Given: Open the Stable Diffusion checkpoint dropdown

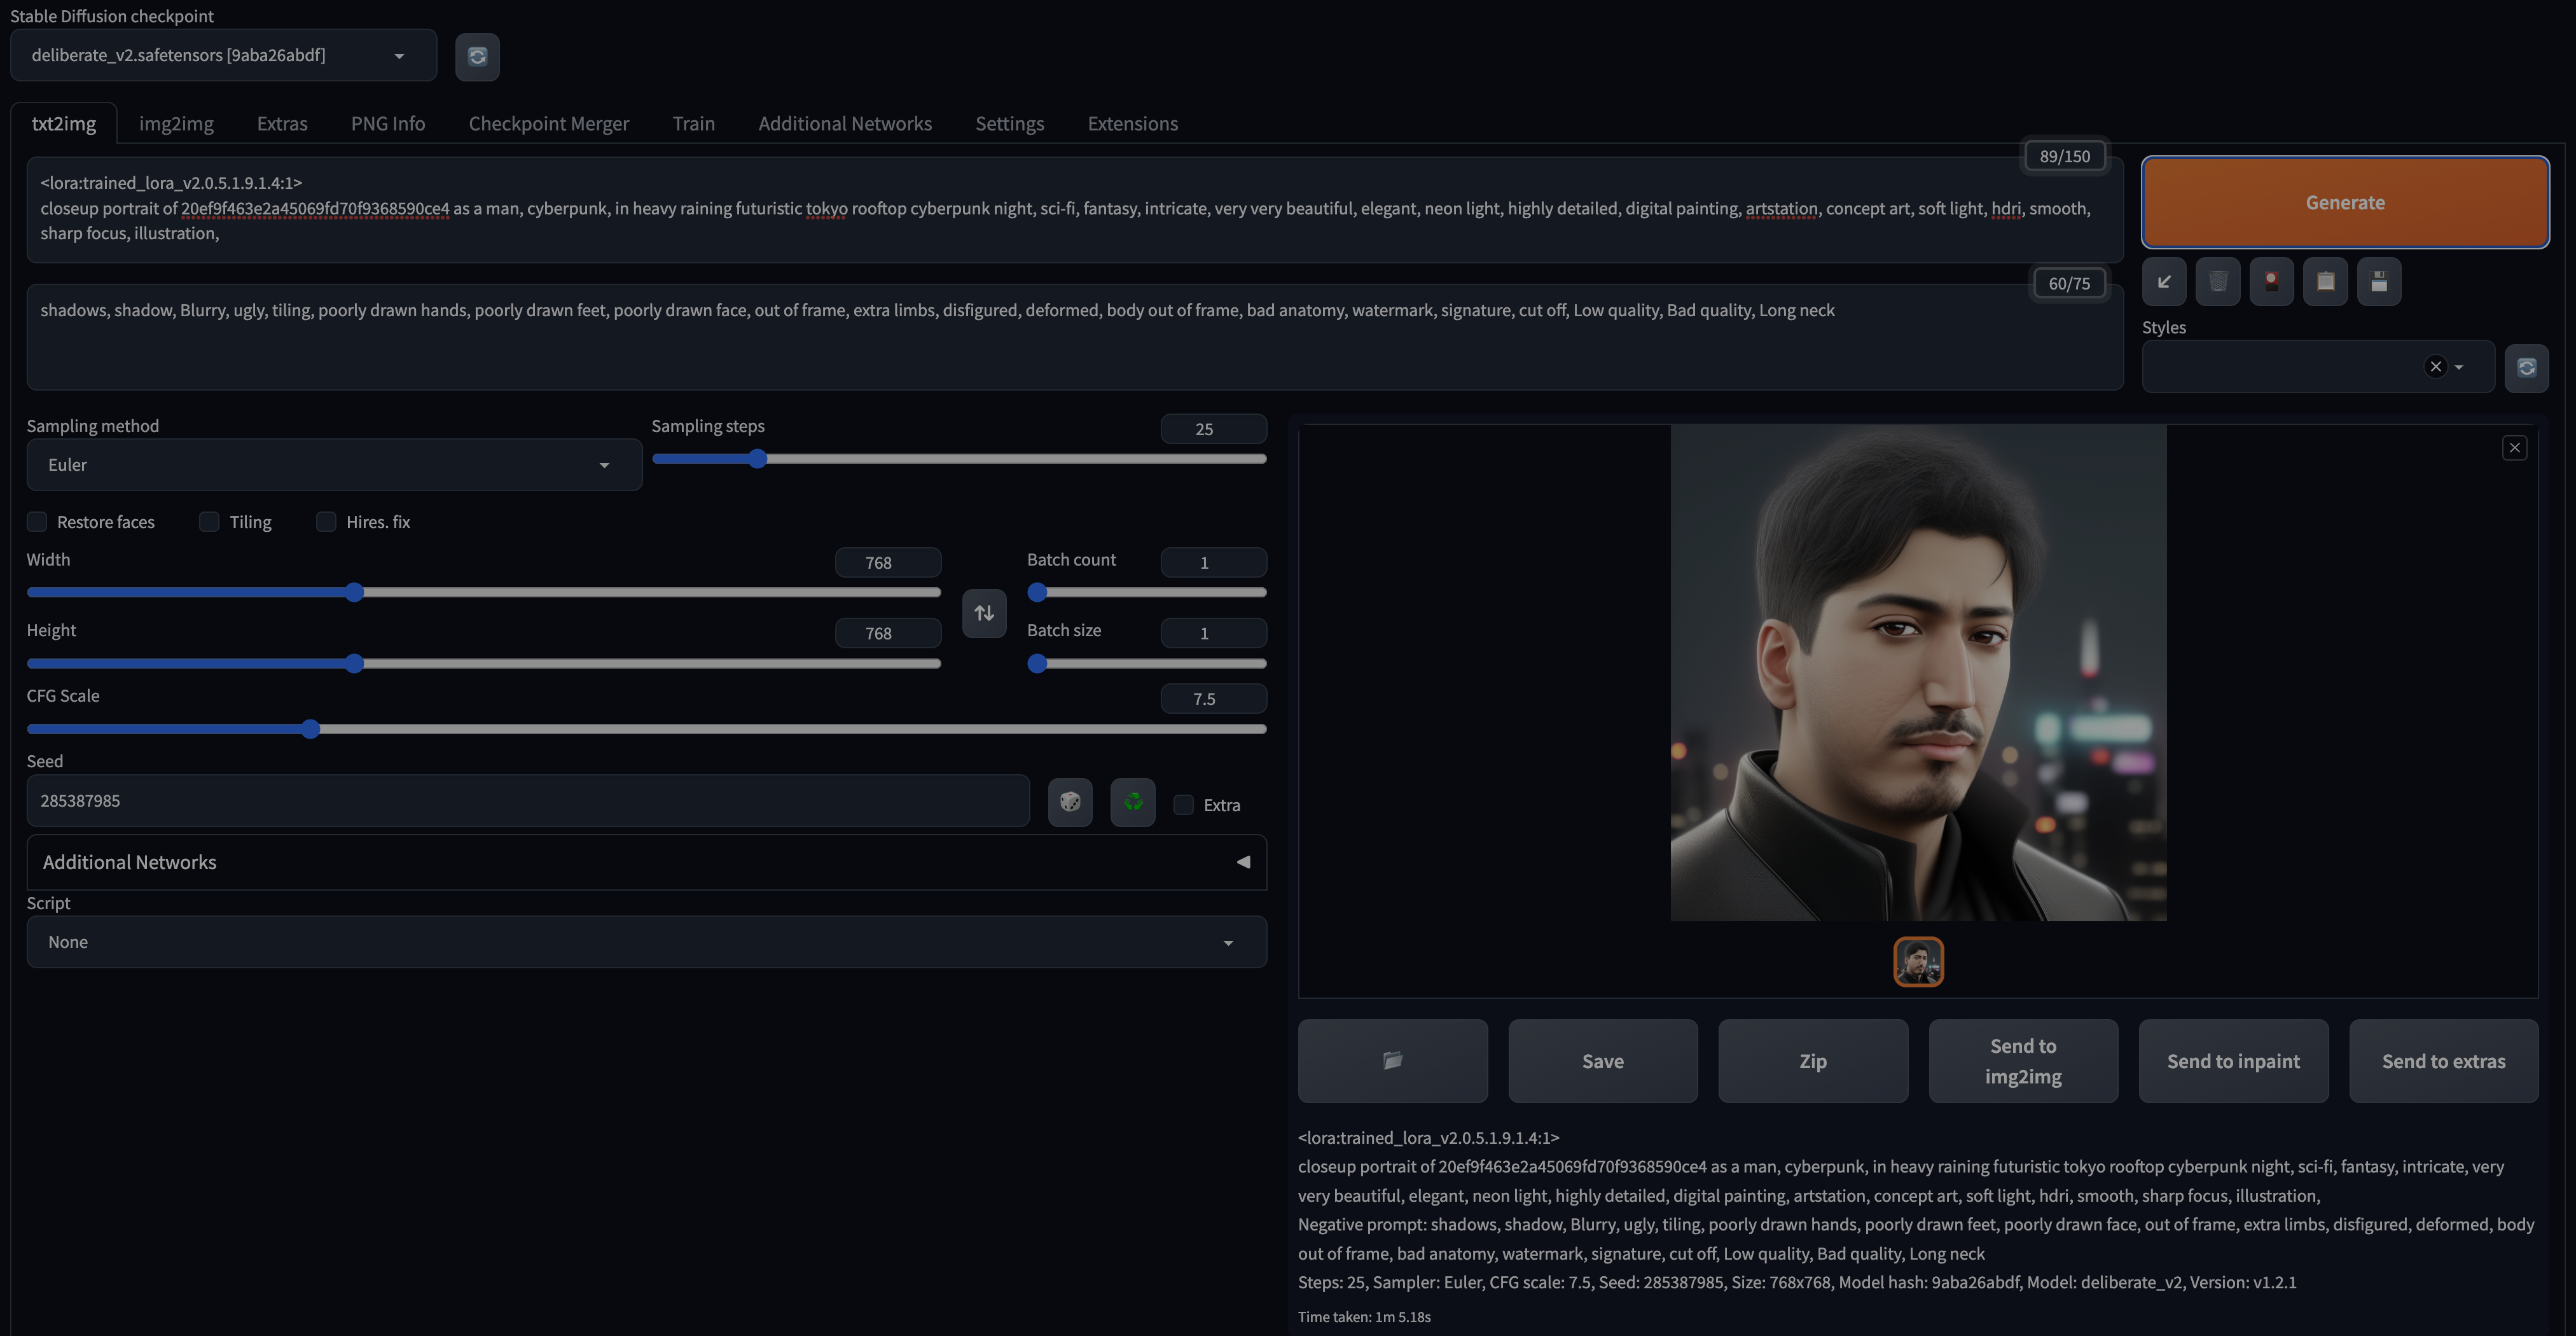Looking at the screenshot, I should 222,55.
